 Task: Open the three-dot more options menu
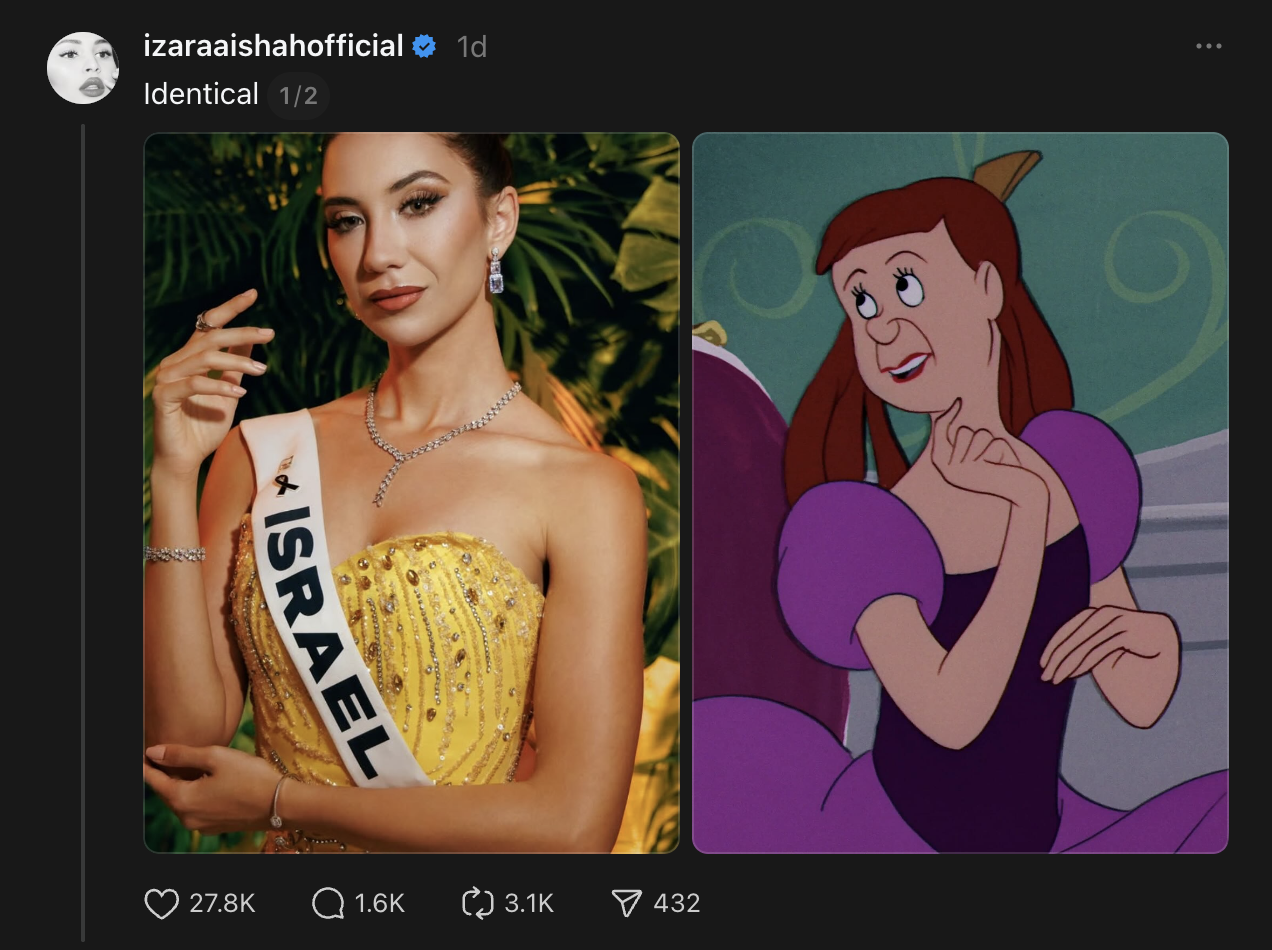click(x=1208, y=47)
